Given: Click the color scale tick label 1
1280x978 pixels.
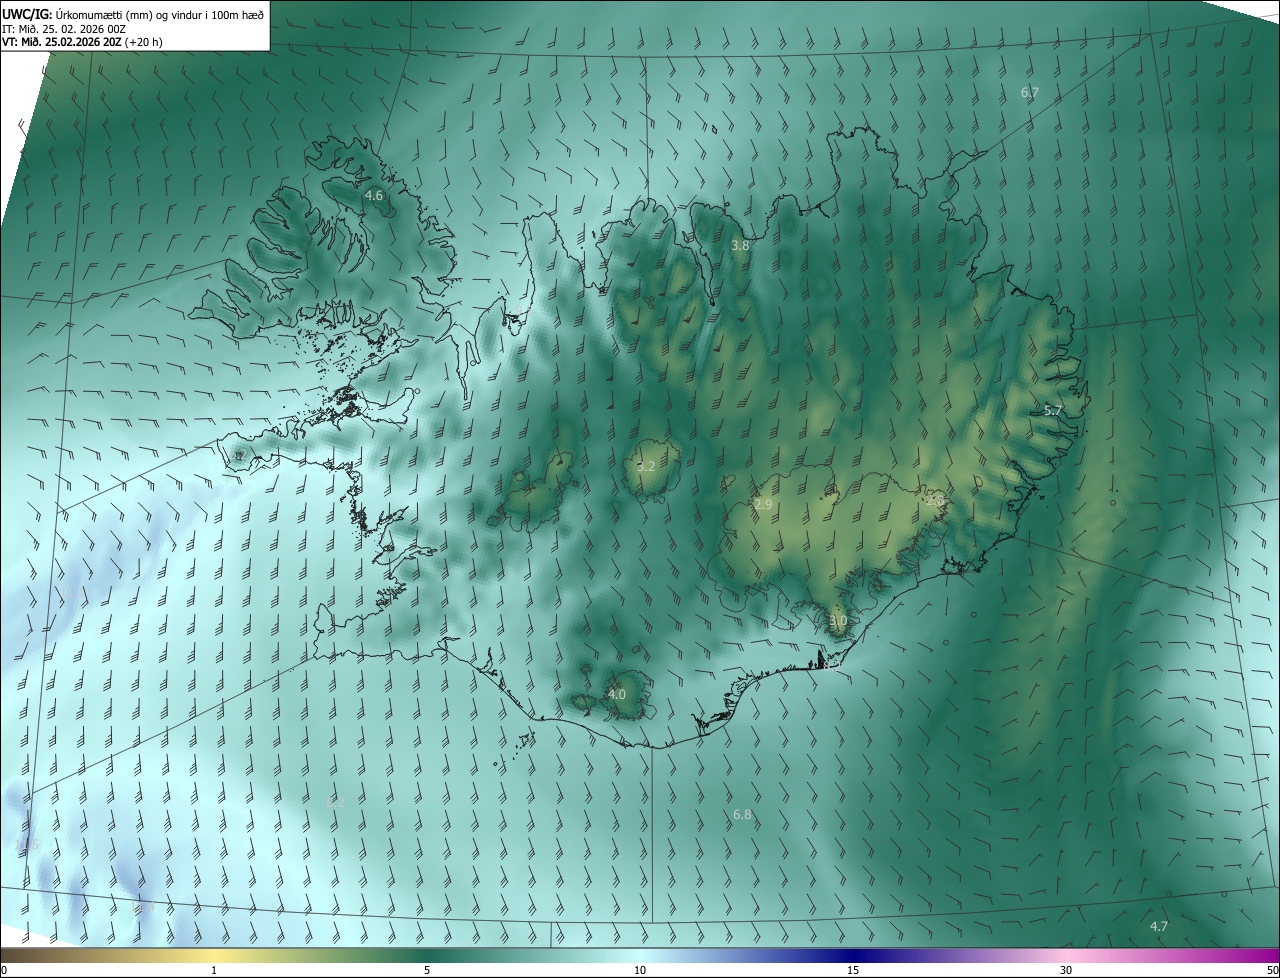Looking at the screenshot, I should click(214, 970).
